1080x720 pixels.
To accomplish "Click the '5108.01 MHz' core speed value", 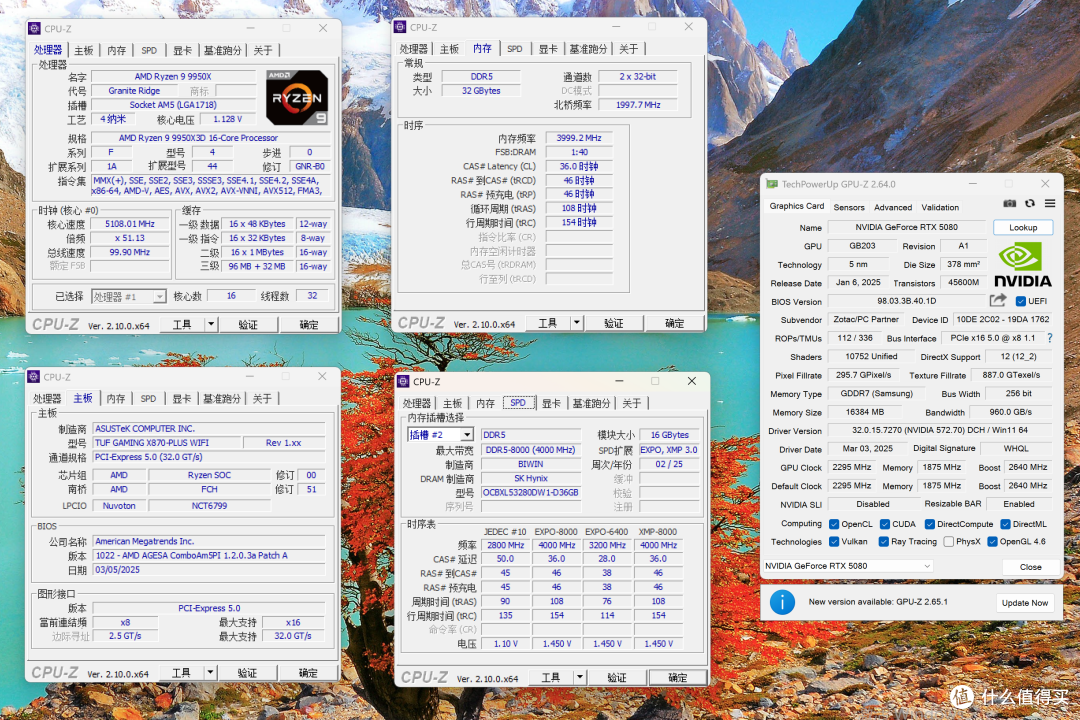I will (130, 224).
